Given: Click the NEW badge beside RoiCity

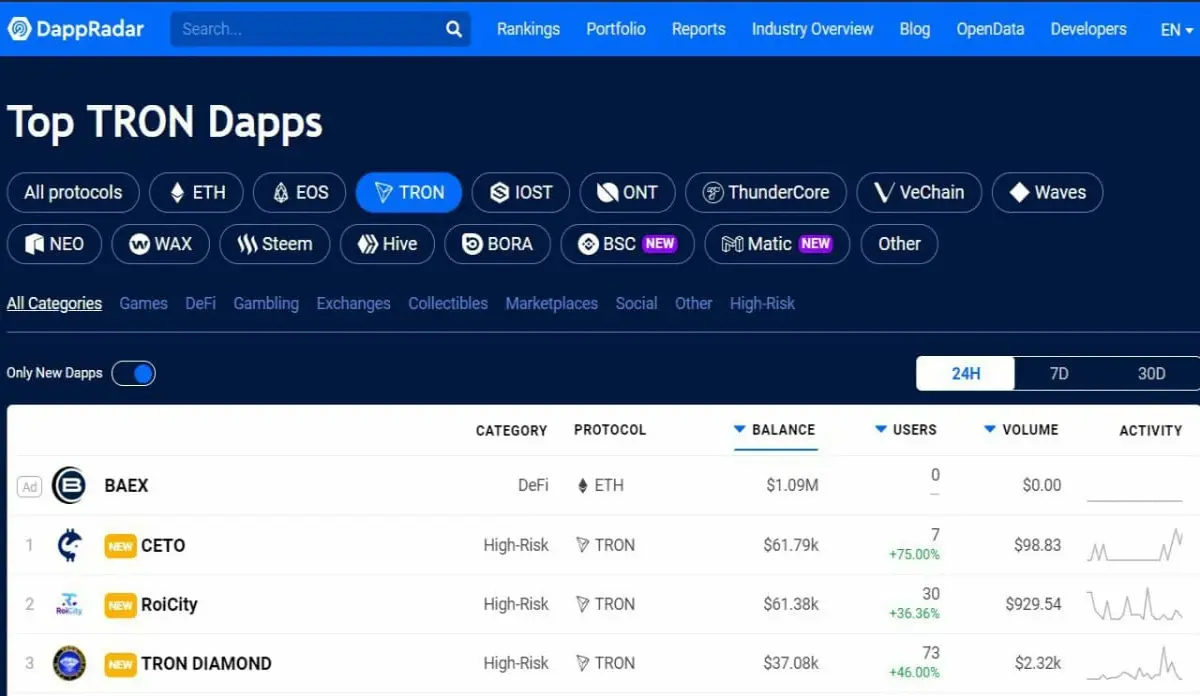Looking at the screenshot, I should pos(120,605).
